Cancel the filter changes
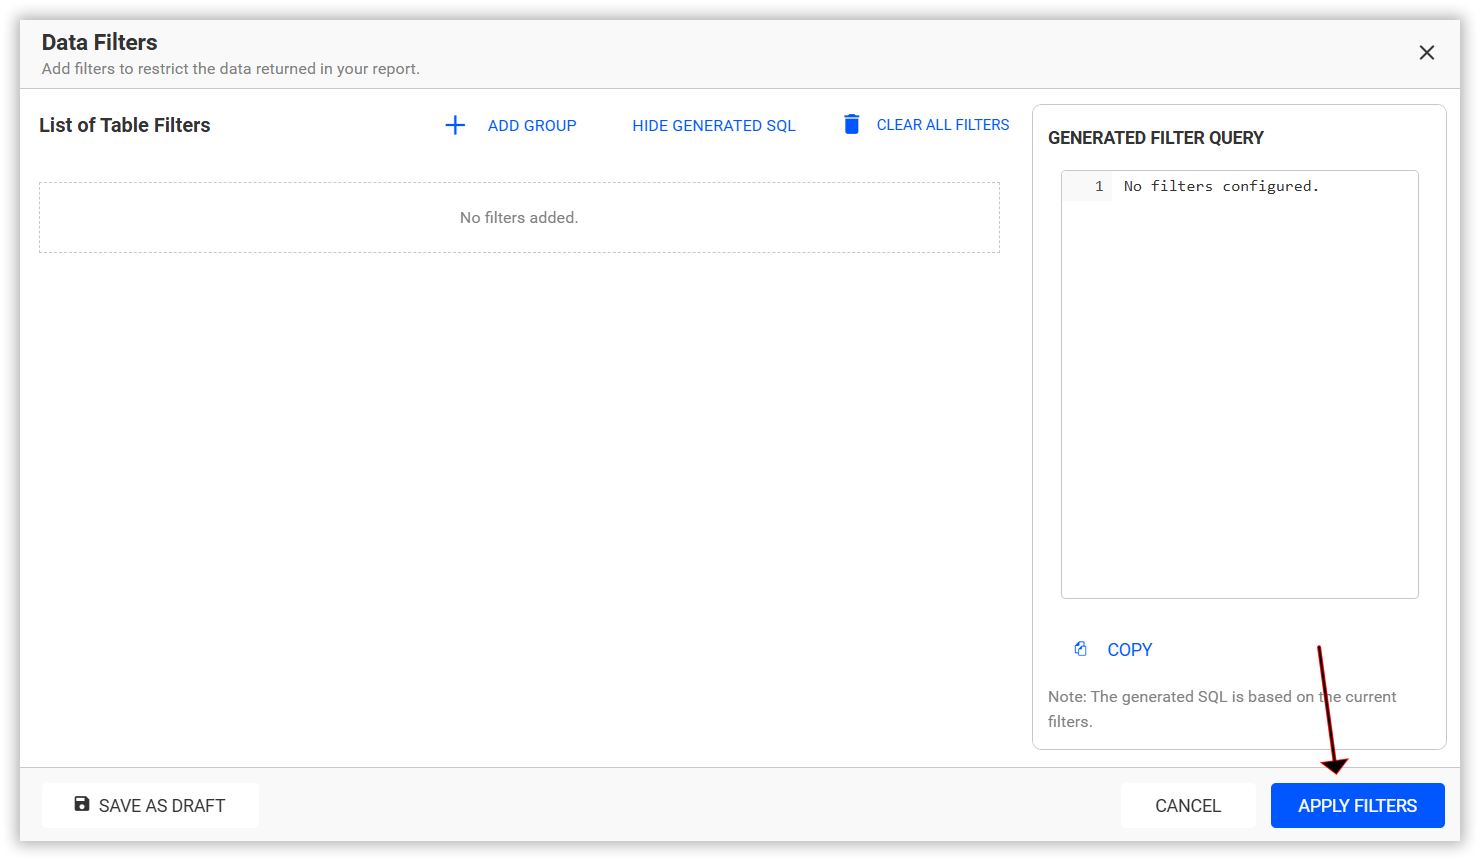Screen dimensions: 1480x861 1188,806
